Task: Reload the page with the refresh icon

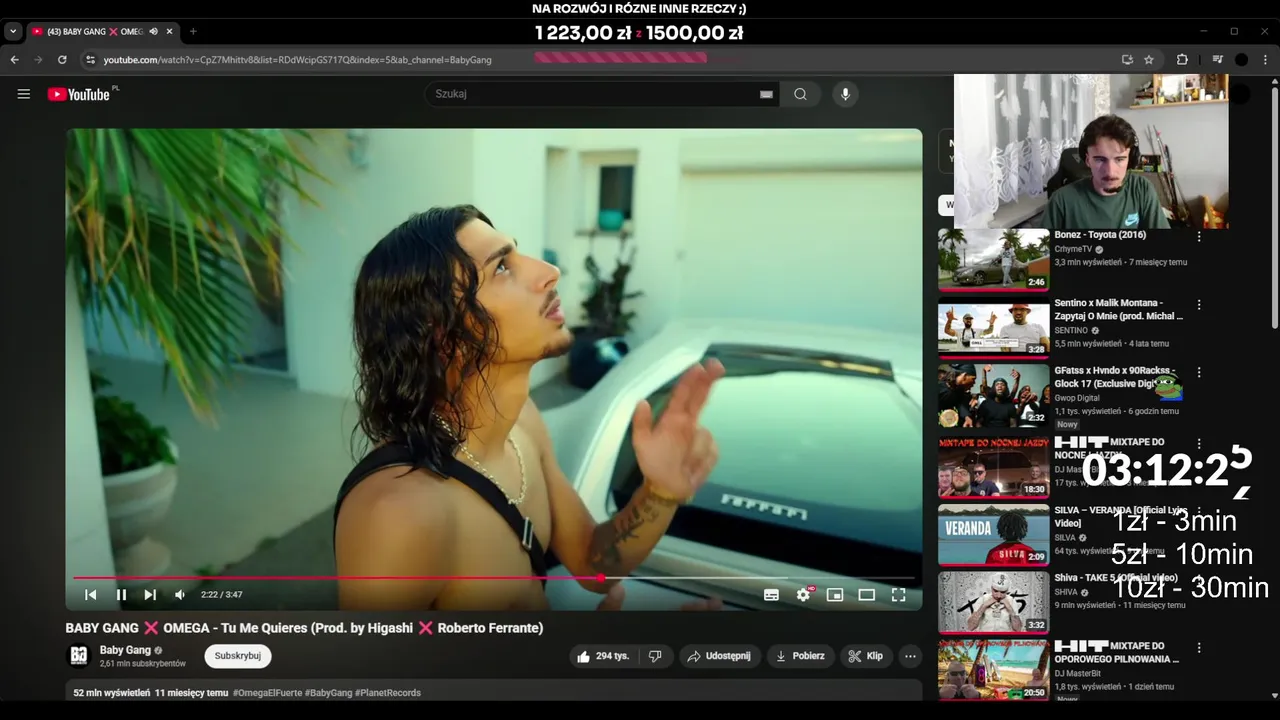Action: [x=62, y=60]
